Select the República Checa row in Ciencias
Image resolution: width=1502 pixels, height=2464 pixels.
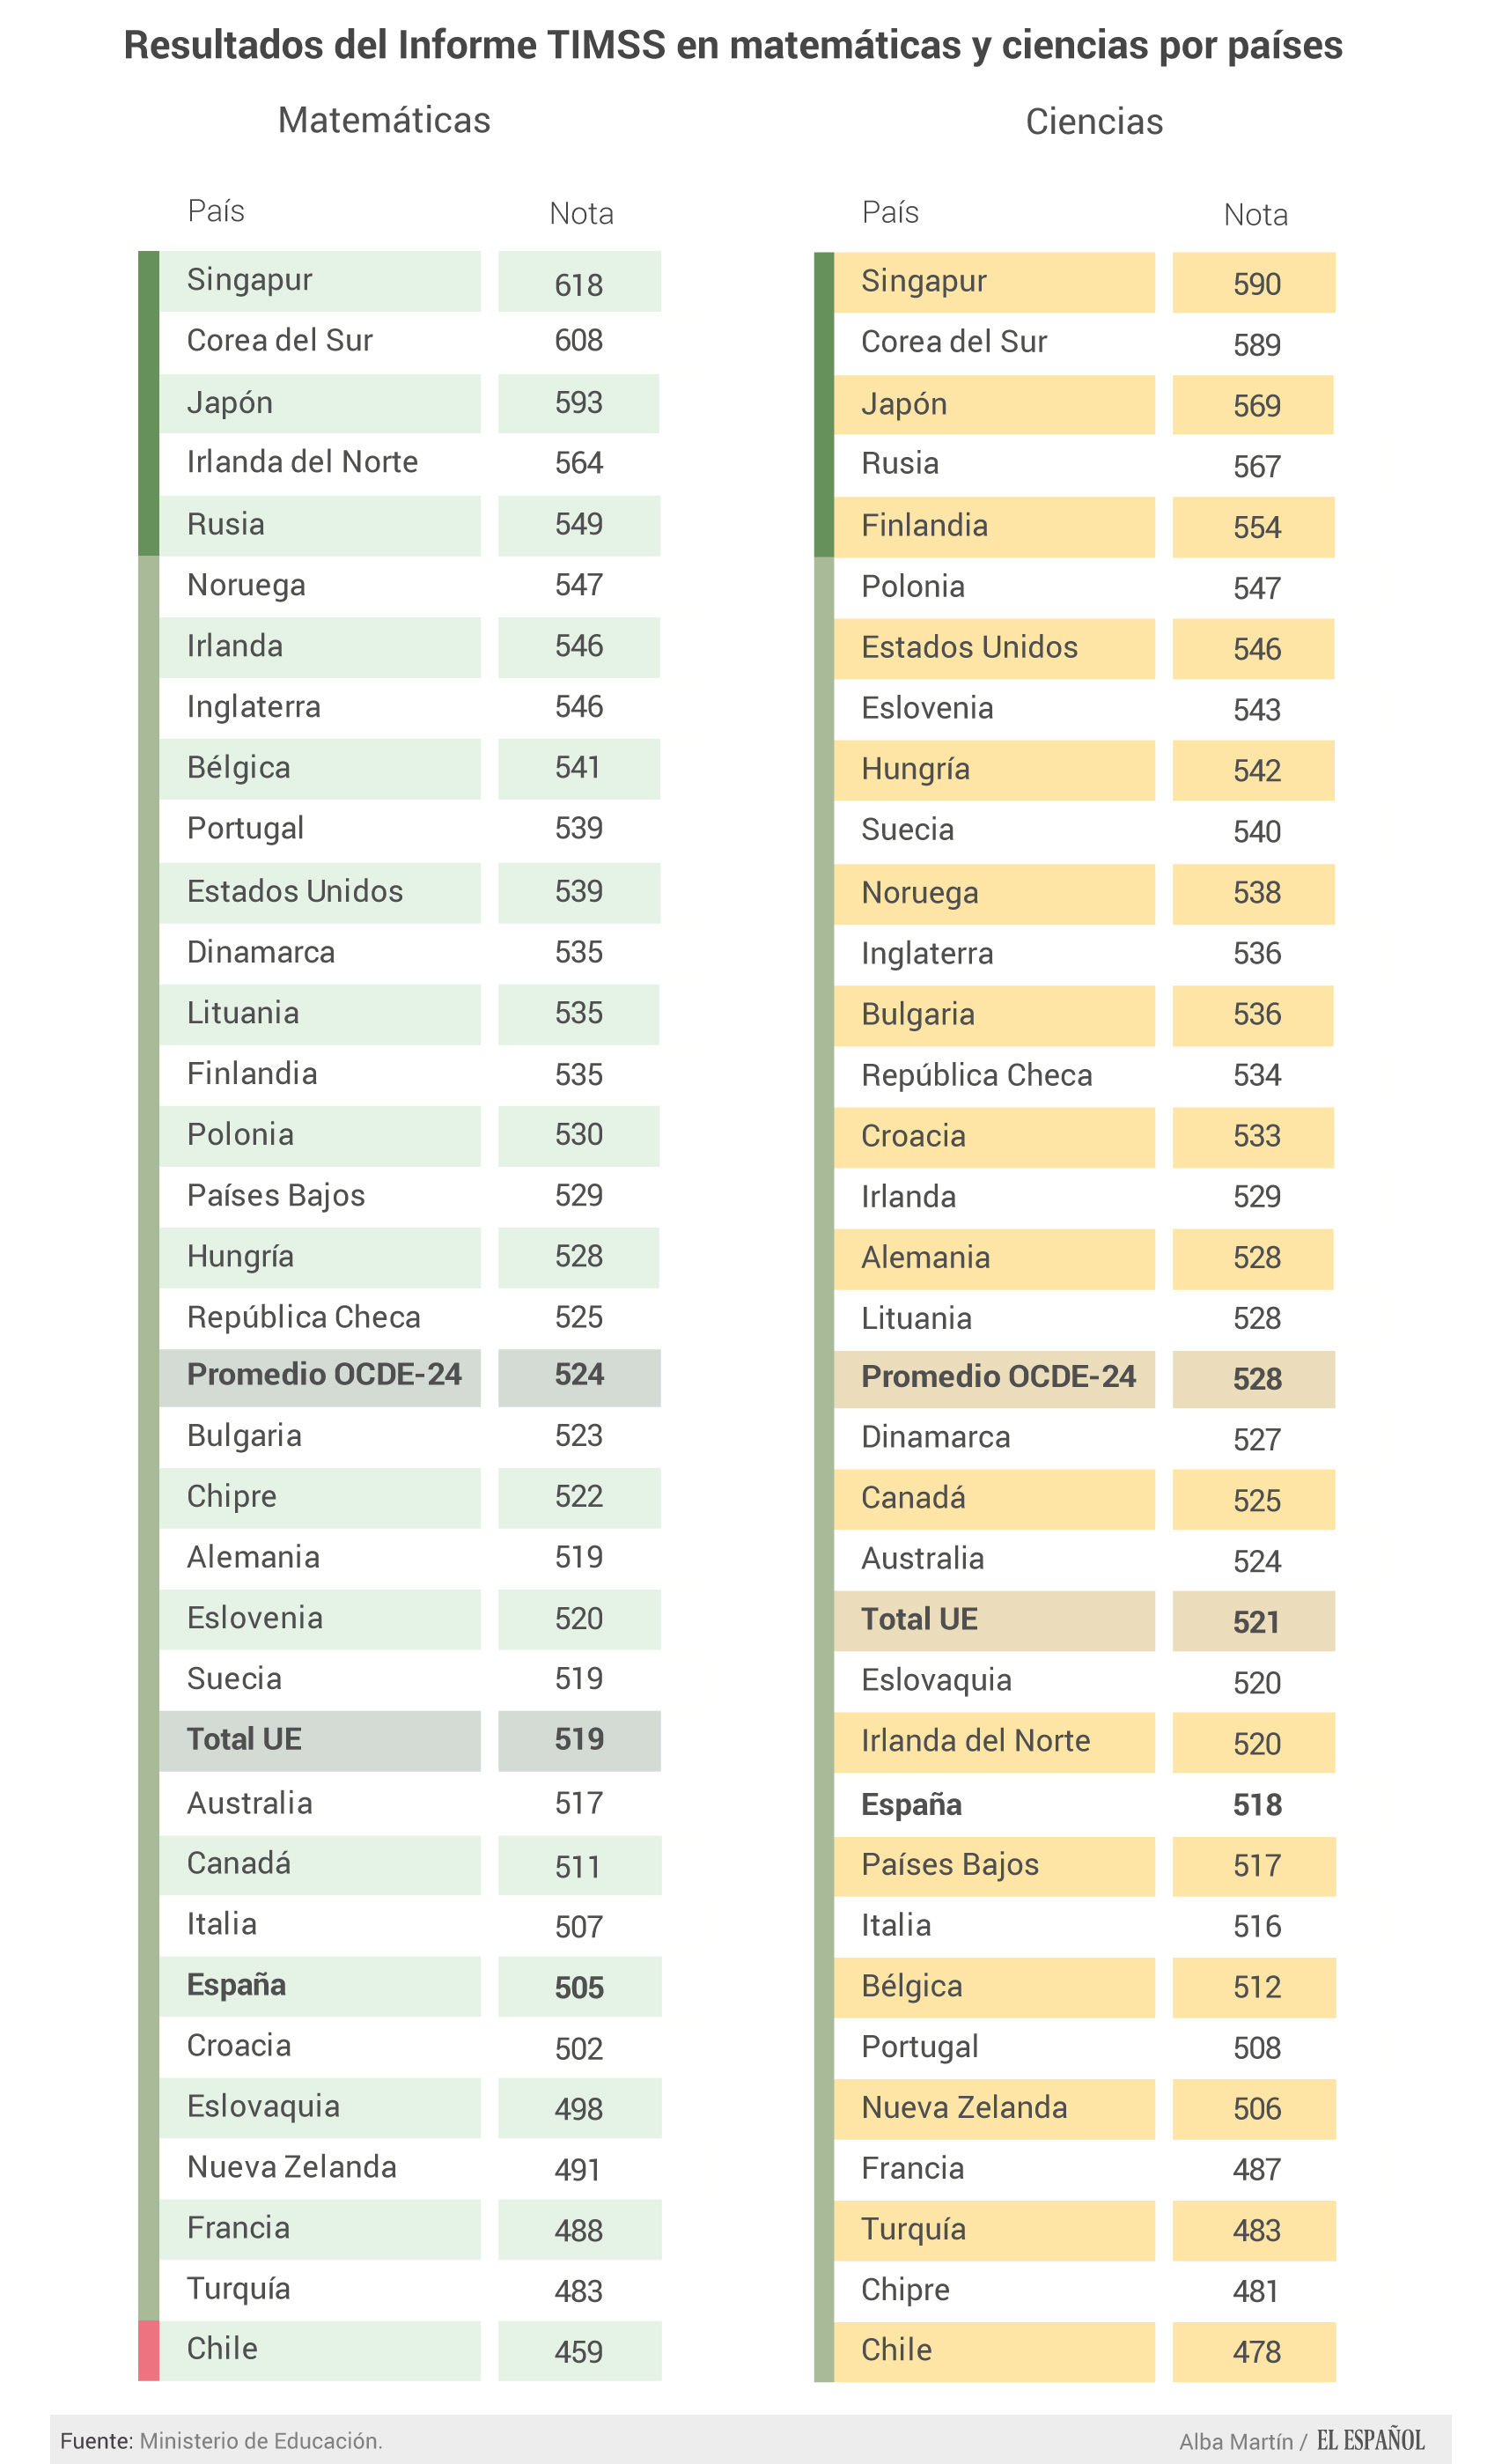coord(976,1075)
